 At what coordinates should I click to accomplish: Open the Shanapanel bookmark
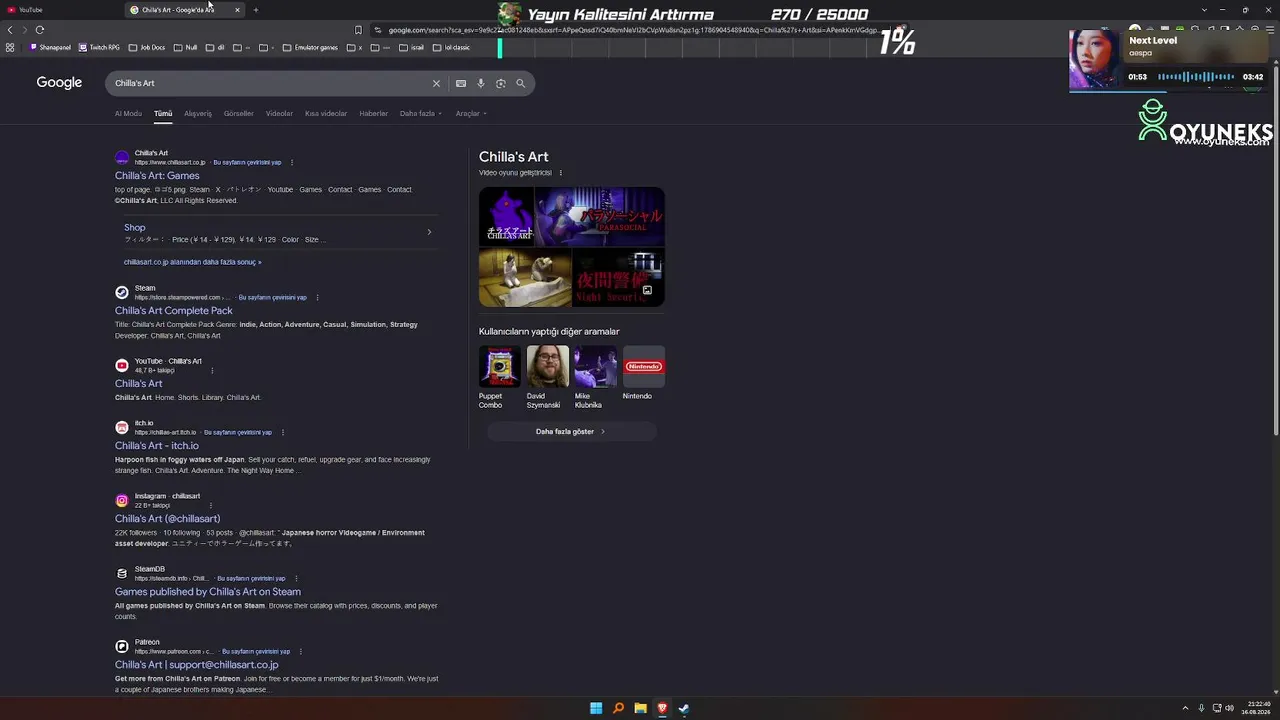51,47
